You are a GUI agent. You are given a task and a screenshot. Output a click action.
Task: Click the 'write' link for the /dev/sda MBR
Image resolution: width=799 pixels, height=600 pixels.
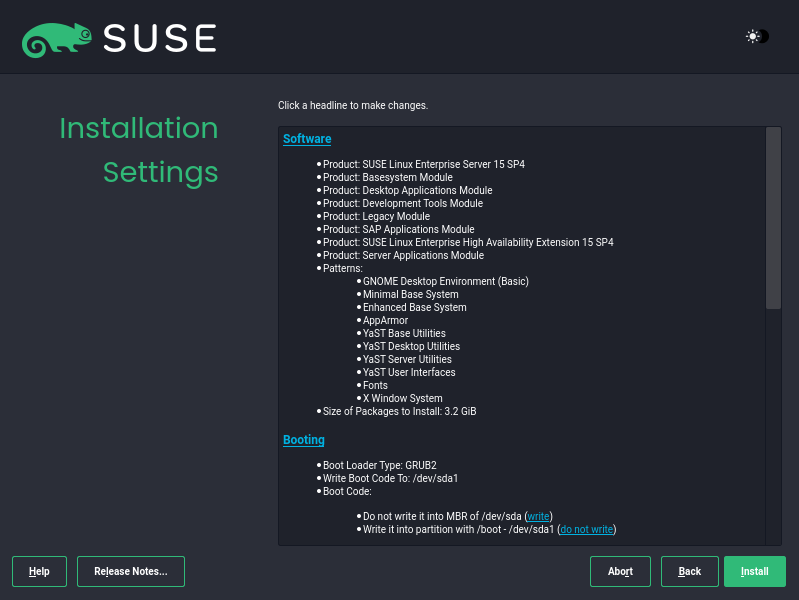[538, 516]
